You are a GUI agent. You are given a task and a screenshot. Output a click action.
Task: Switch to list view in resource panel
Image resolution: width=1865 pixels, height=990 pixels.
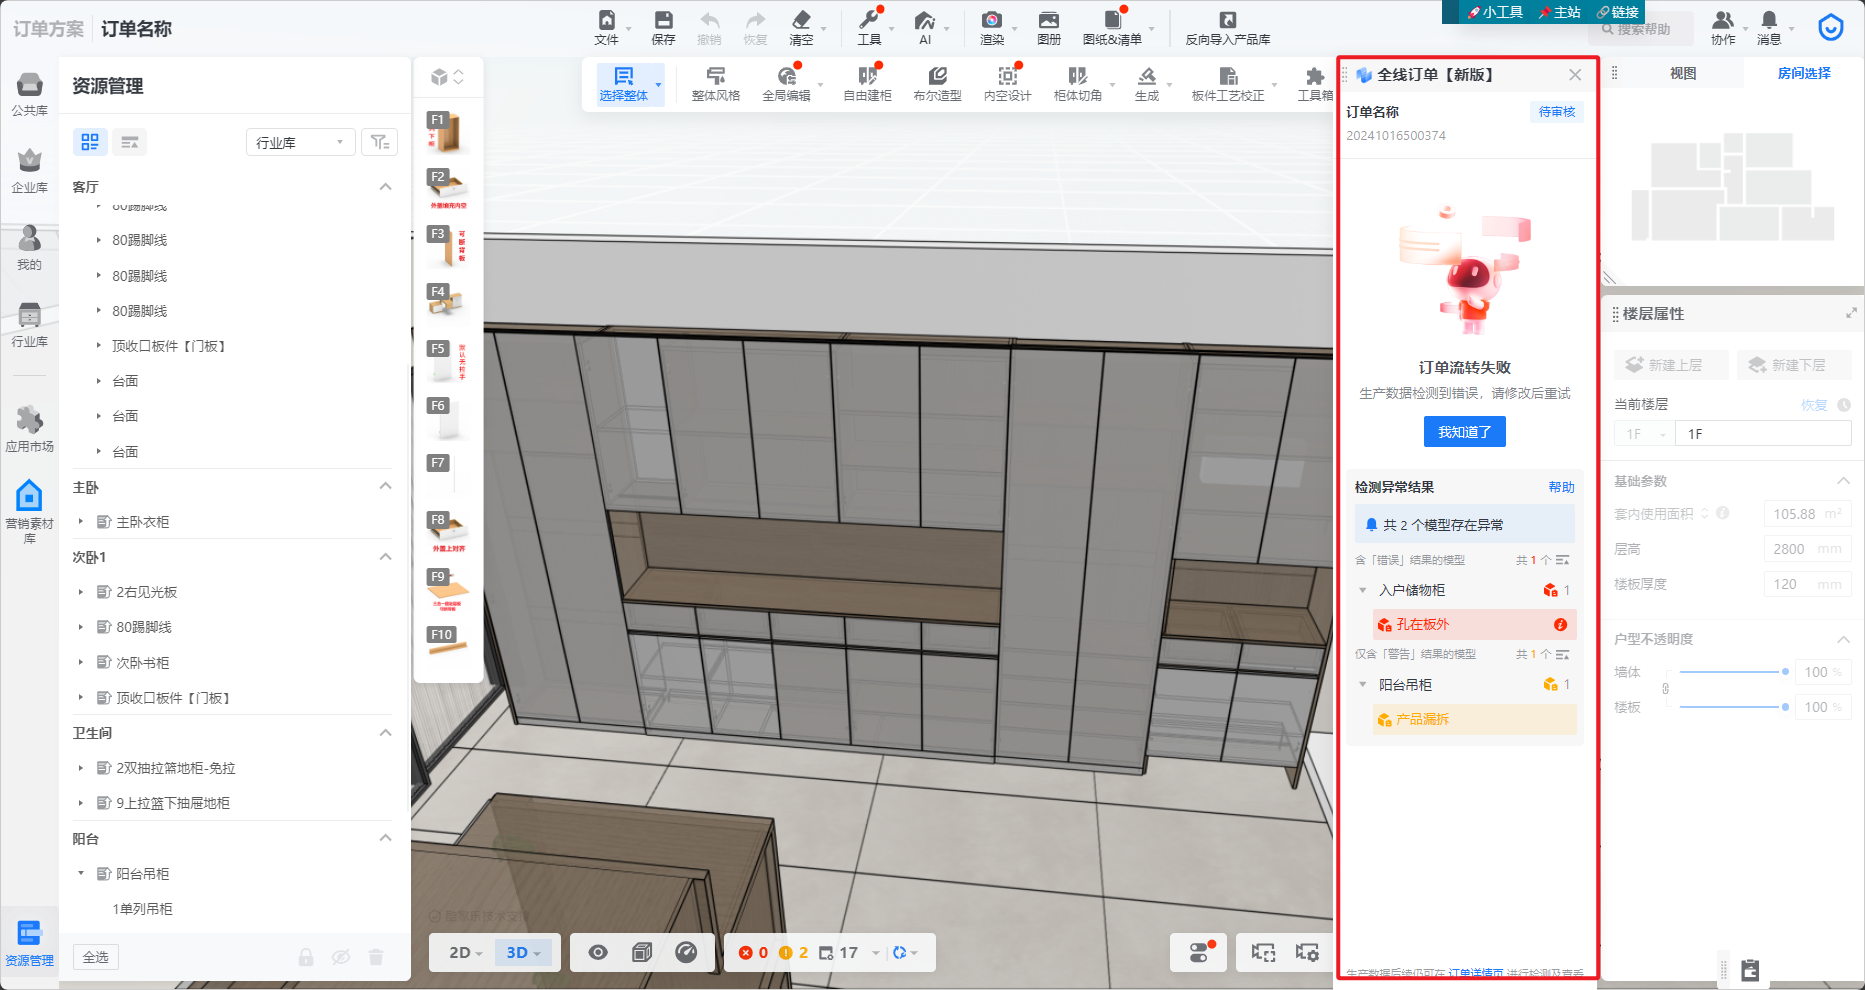click(x=130, y=142)
